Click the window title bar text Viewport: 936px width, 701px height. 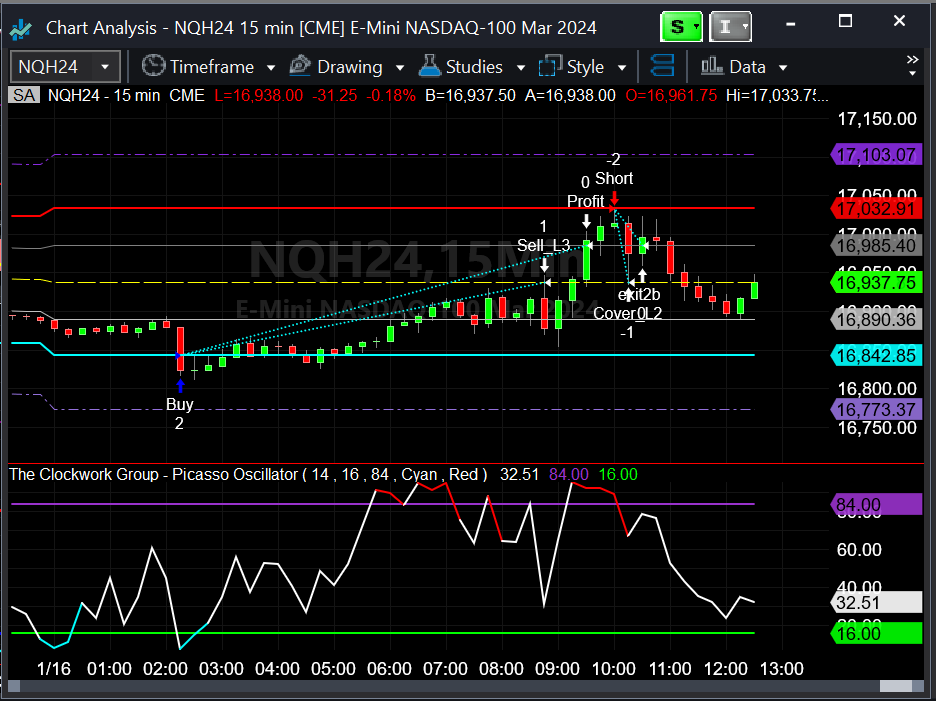pos(321,28)
